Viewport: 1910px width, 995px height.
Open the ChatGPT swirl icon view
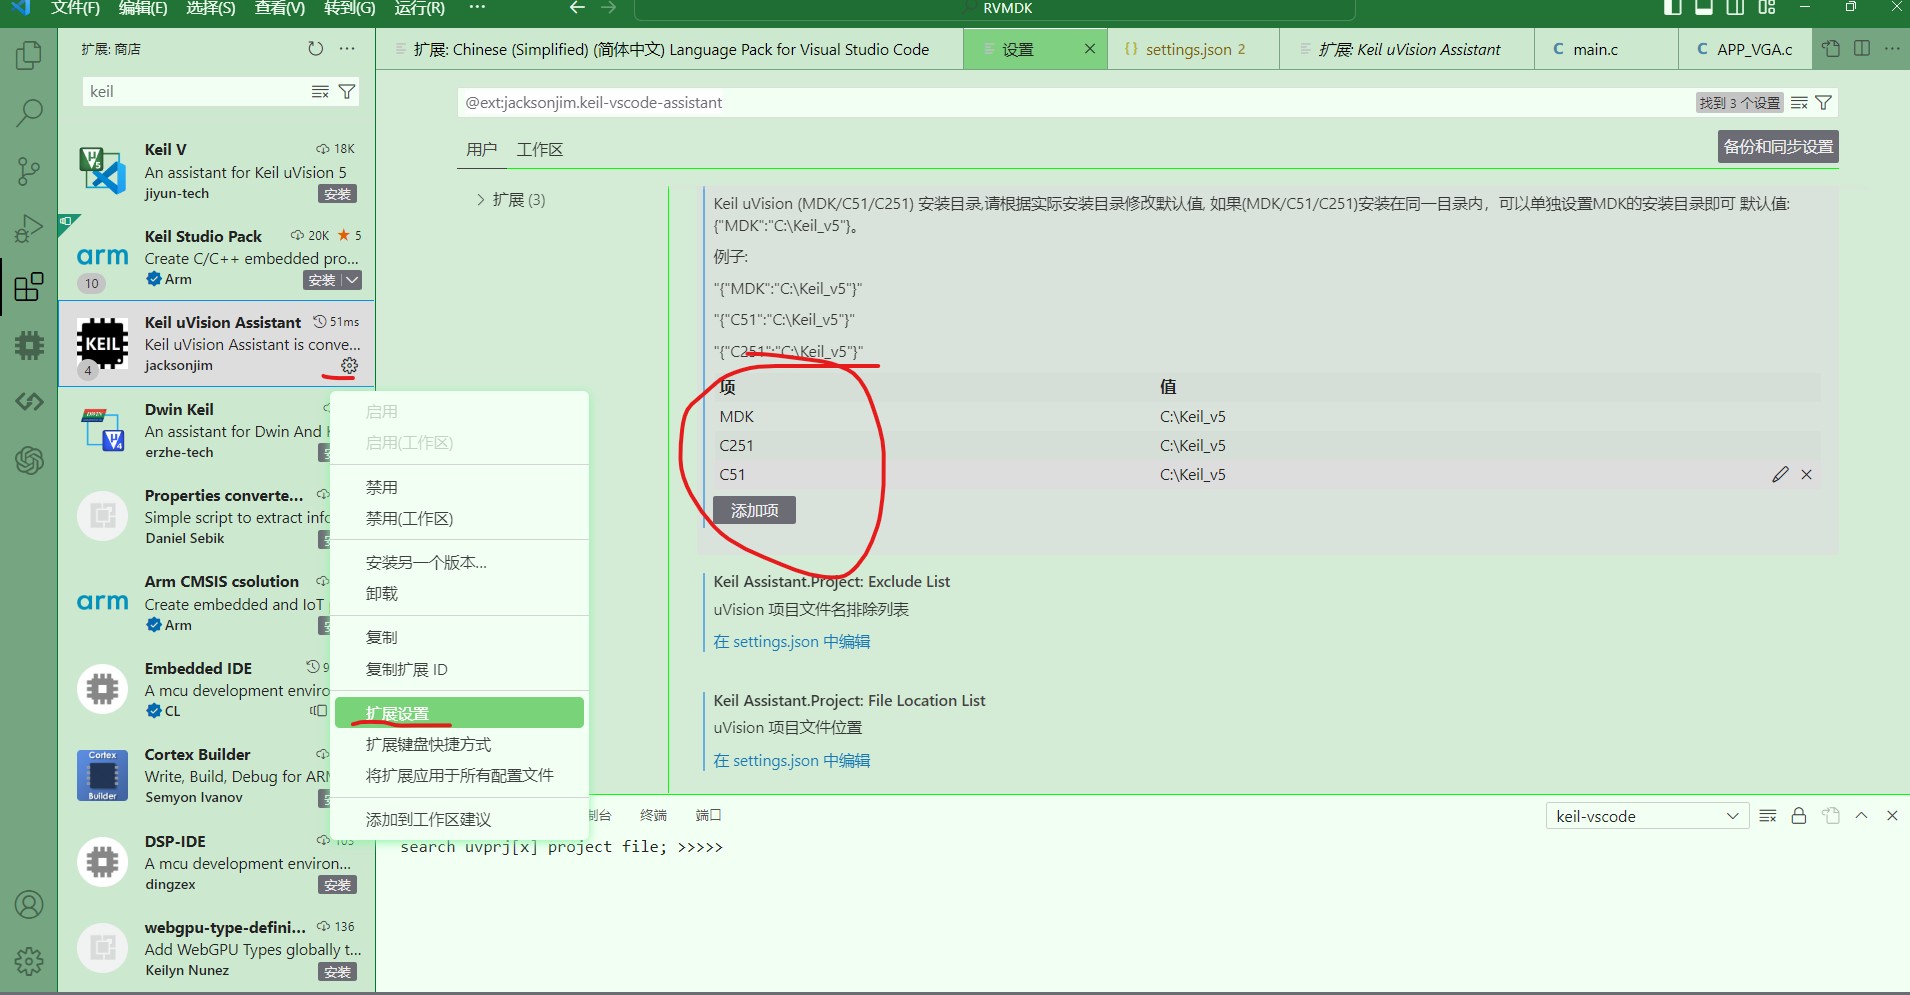click(x=29, y=460)
